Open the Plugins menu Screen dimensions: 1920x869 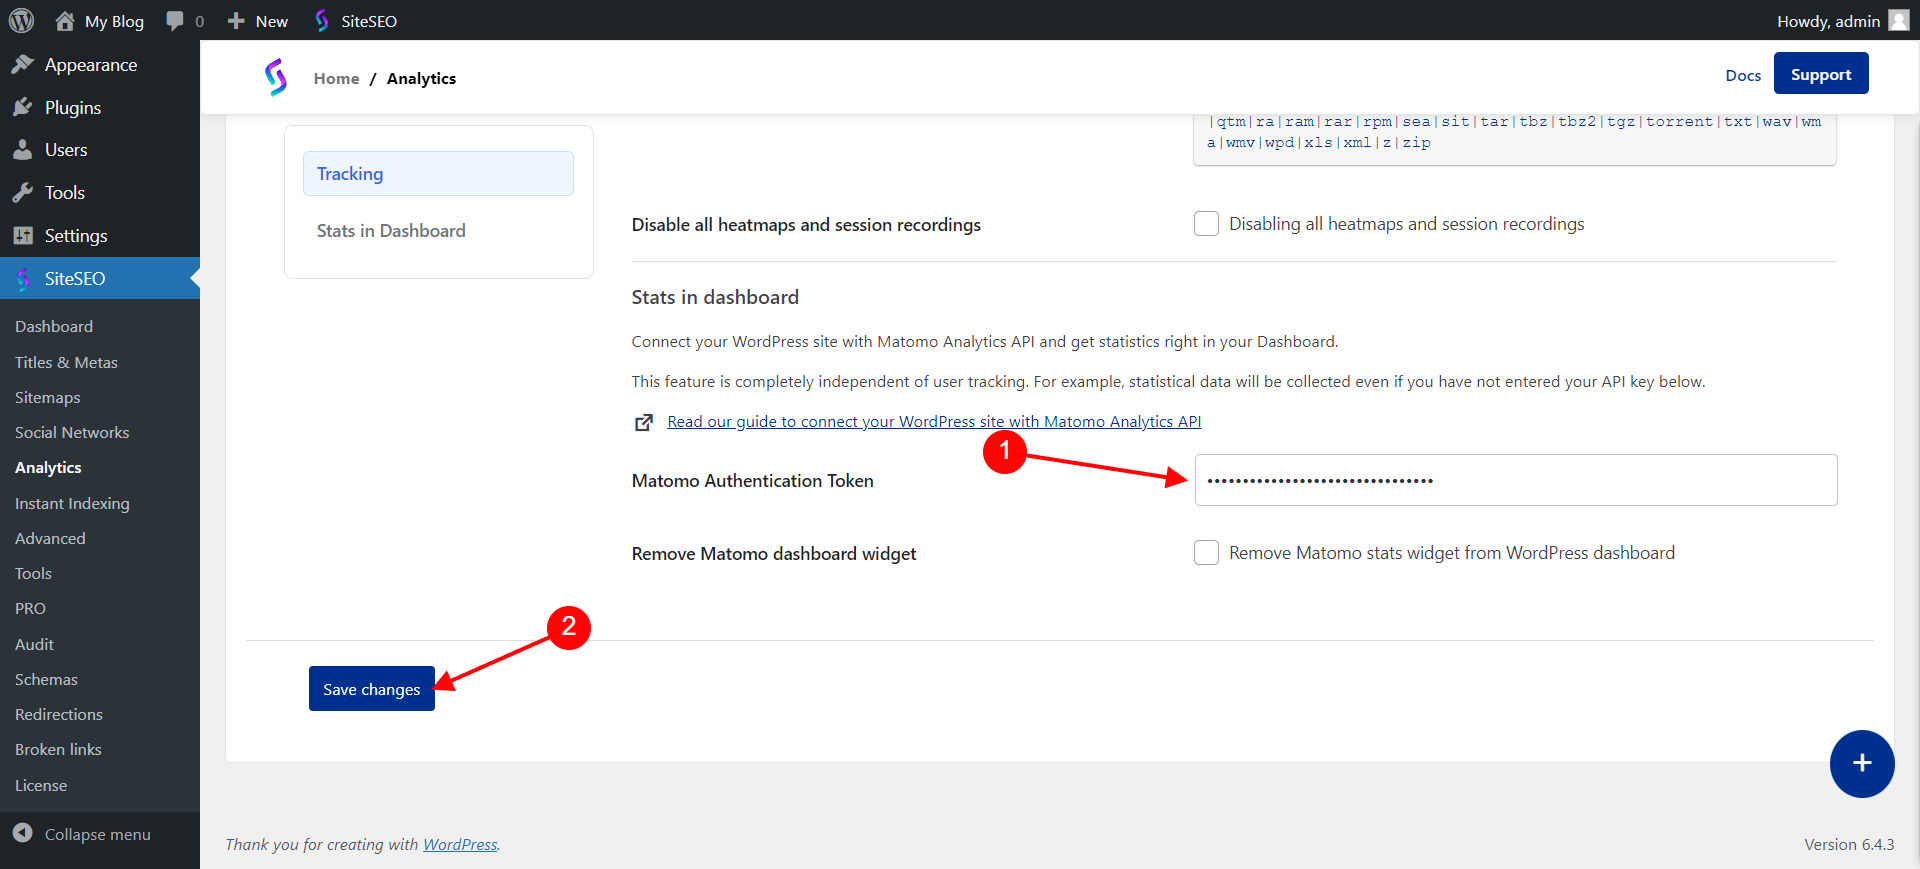coord(100,108)
